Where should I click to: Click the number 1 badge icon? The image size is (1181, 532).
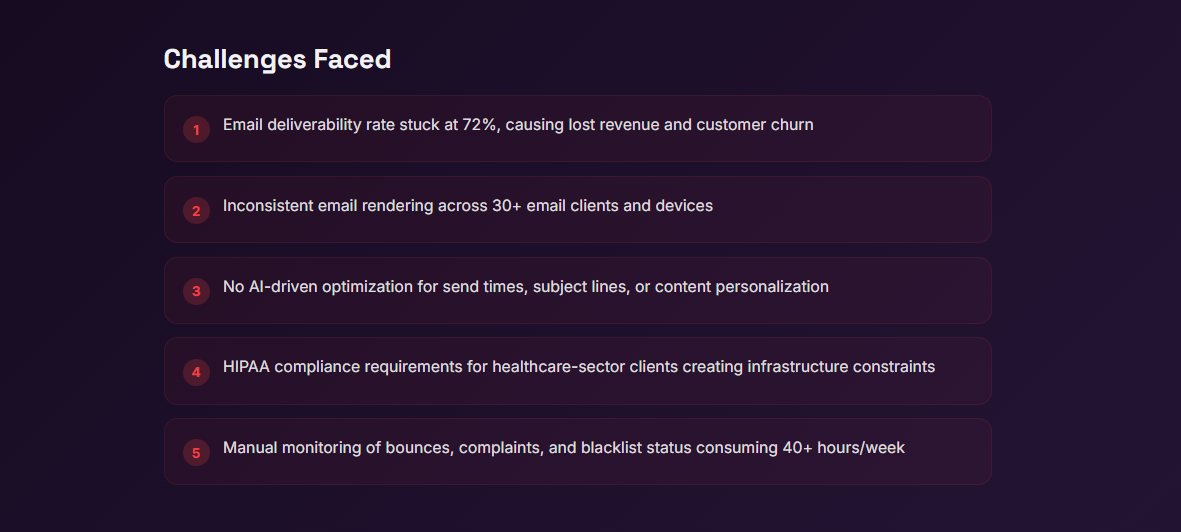pyautogui.click(x=196, y=129)
